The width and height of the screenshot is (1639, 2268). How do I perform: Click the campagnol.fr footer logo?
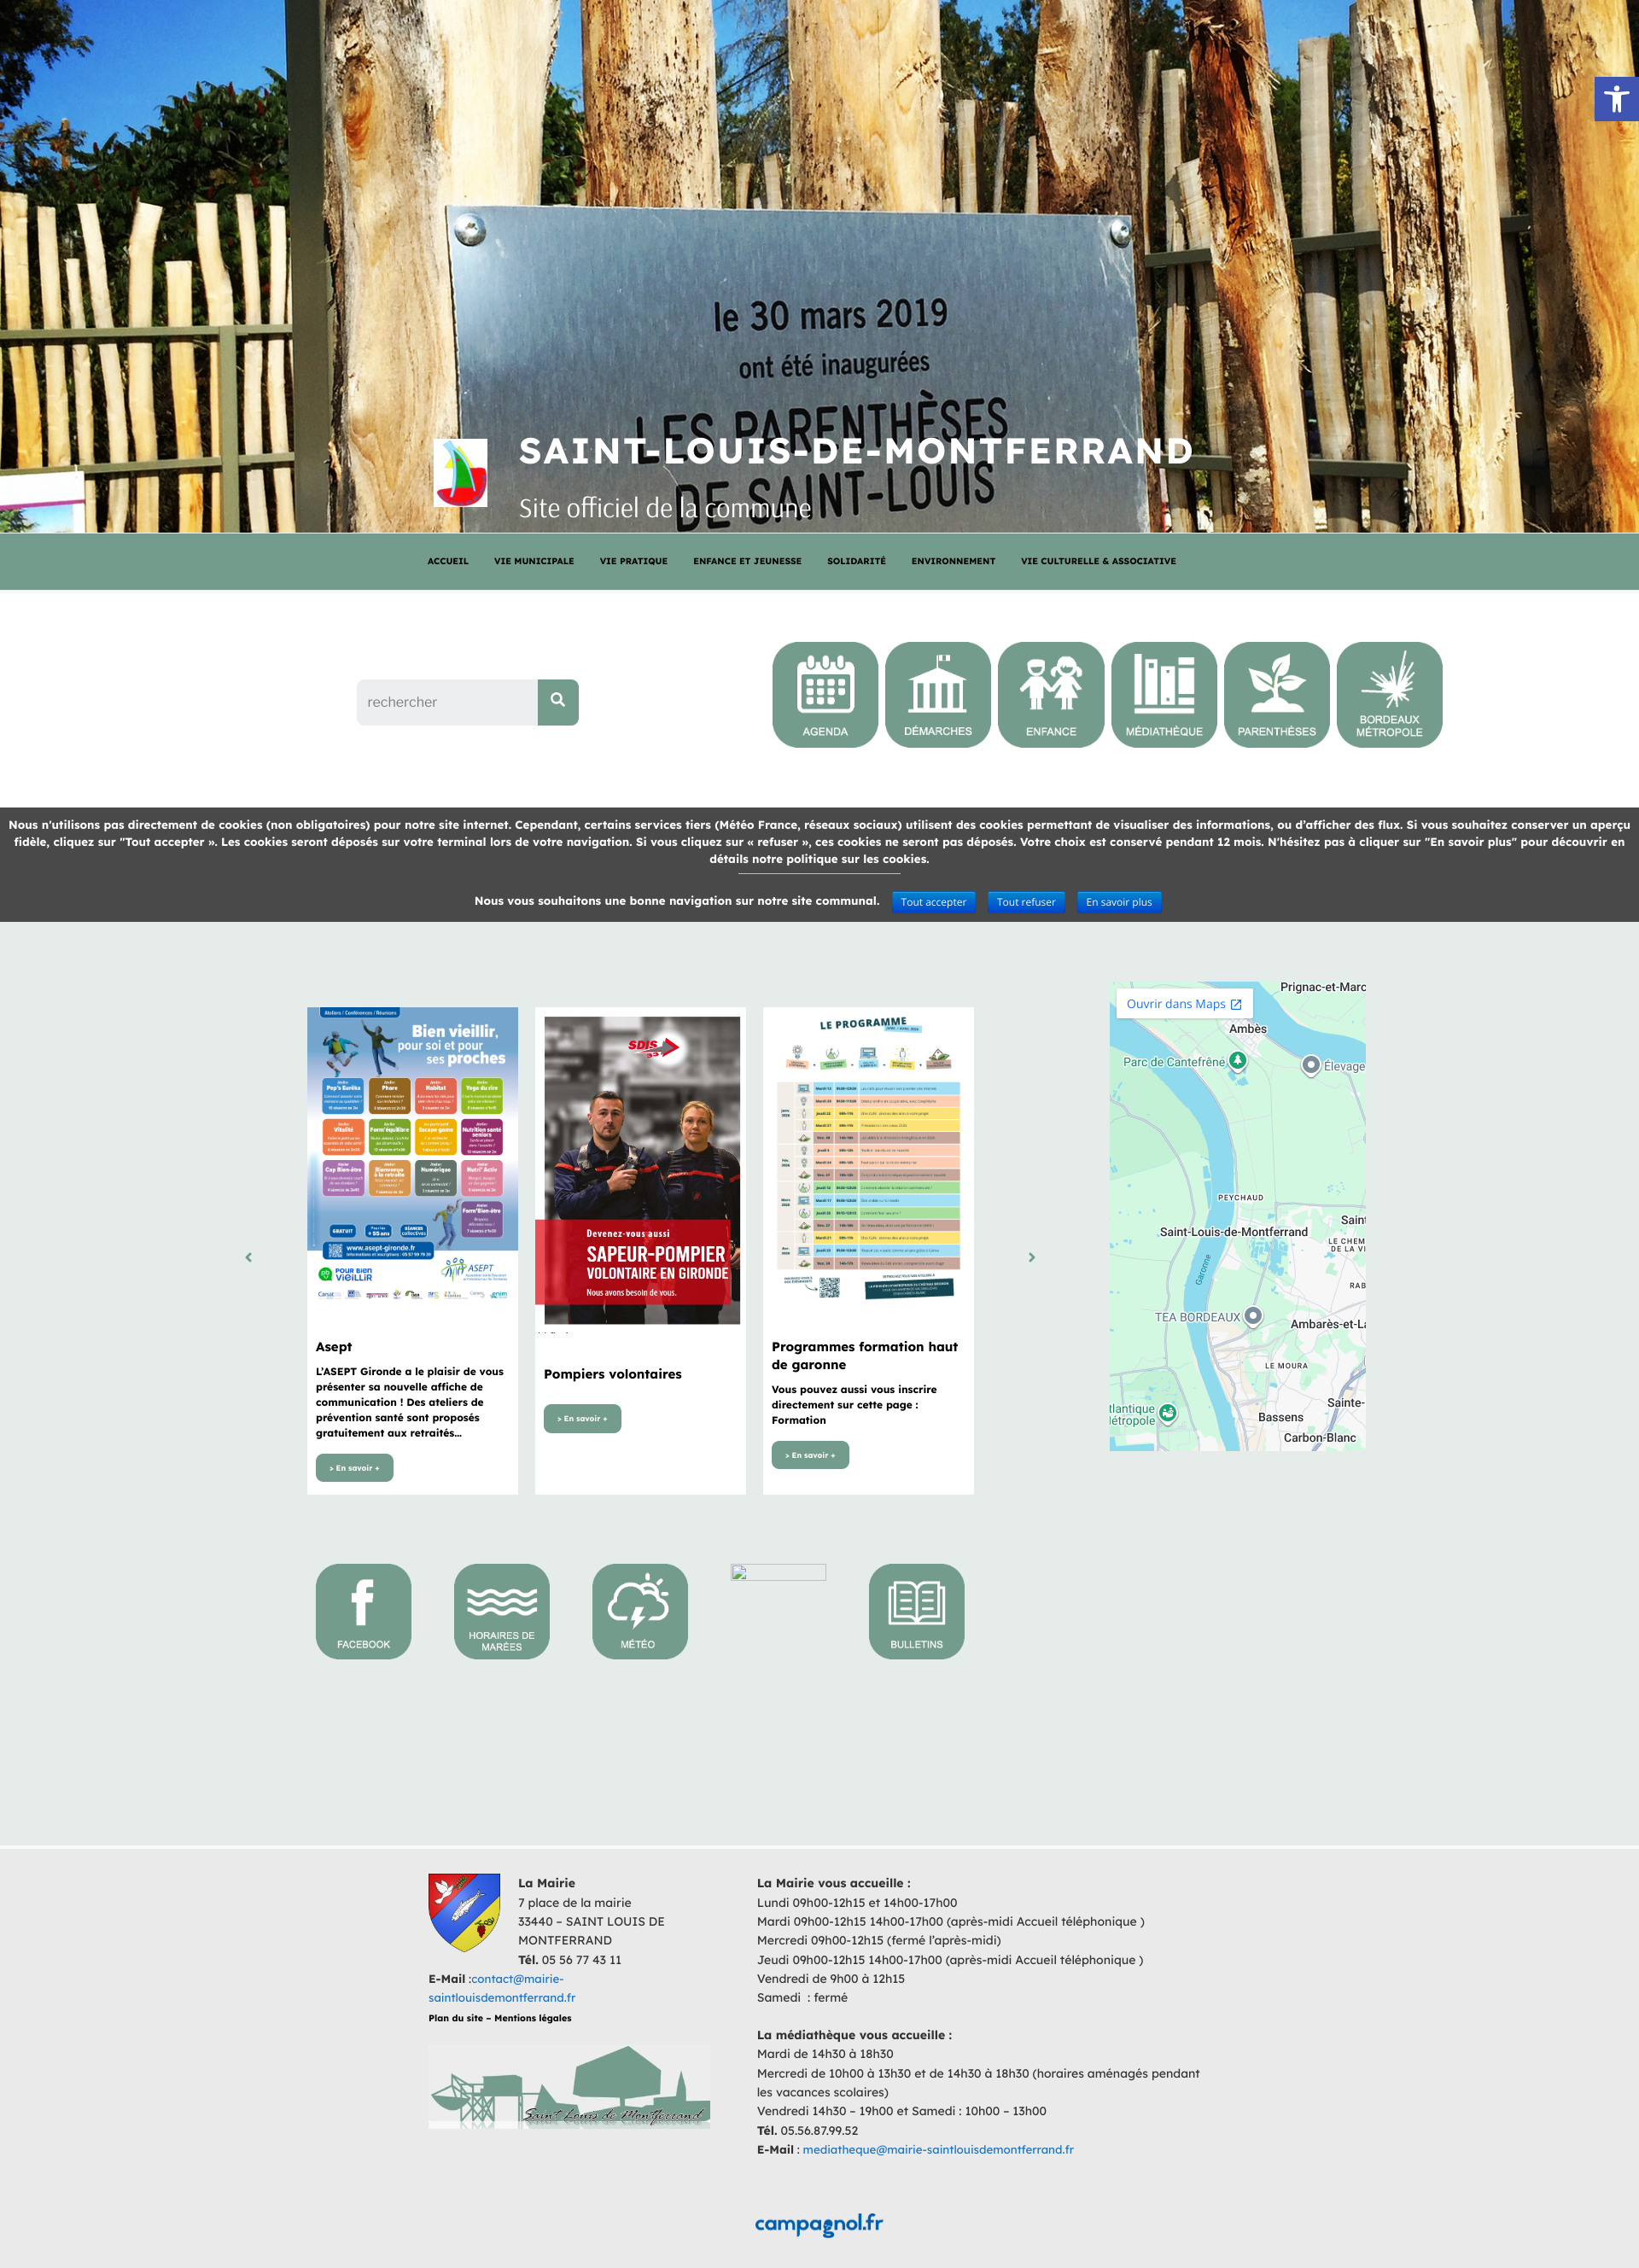(819, 2224)
